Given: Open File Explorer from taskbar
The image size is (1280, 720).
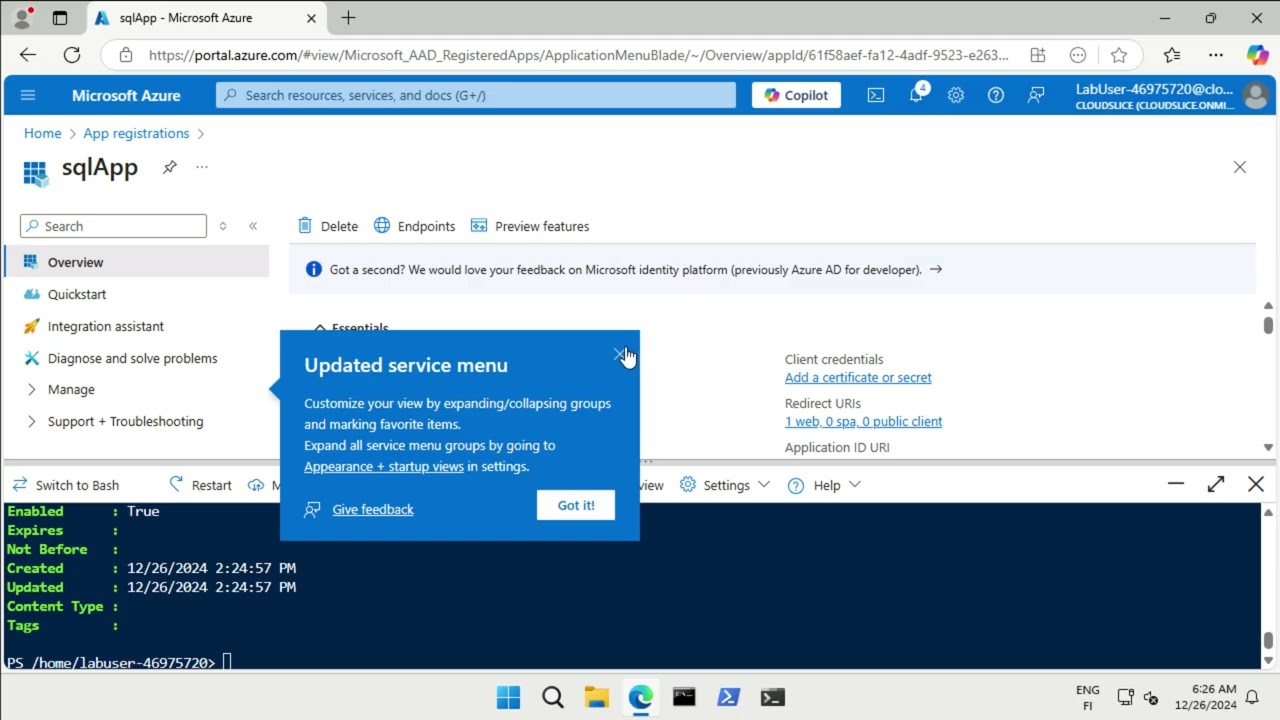Looking at the screenshot, I should point(596,697).
